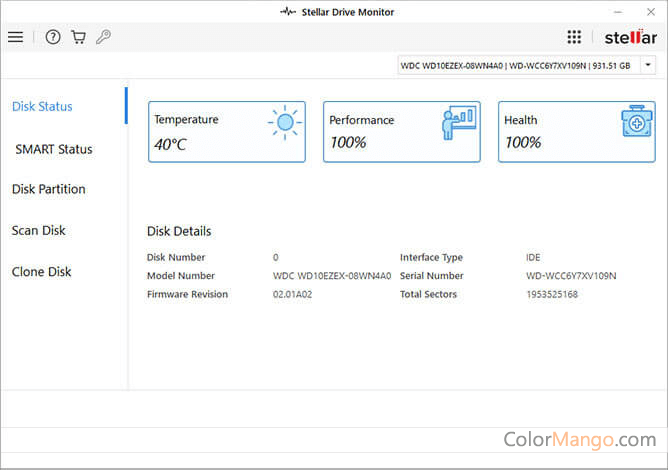Open the apps grid icon

point(574,37)
